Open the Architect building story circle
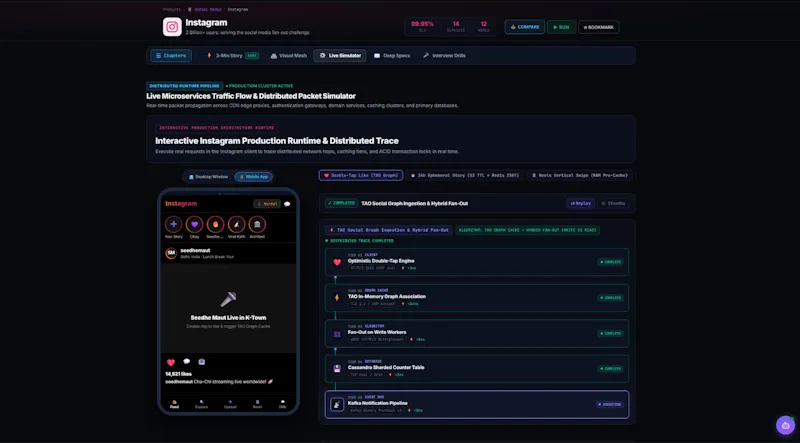 (257, 224)
